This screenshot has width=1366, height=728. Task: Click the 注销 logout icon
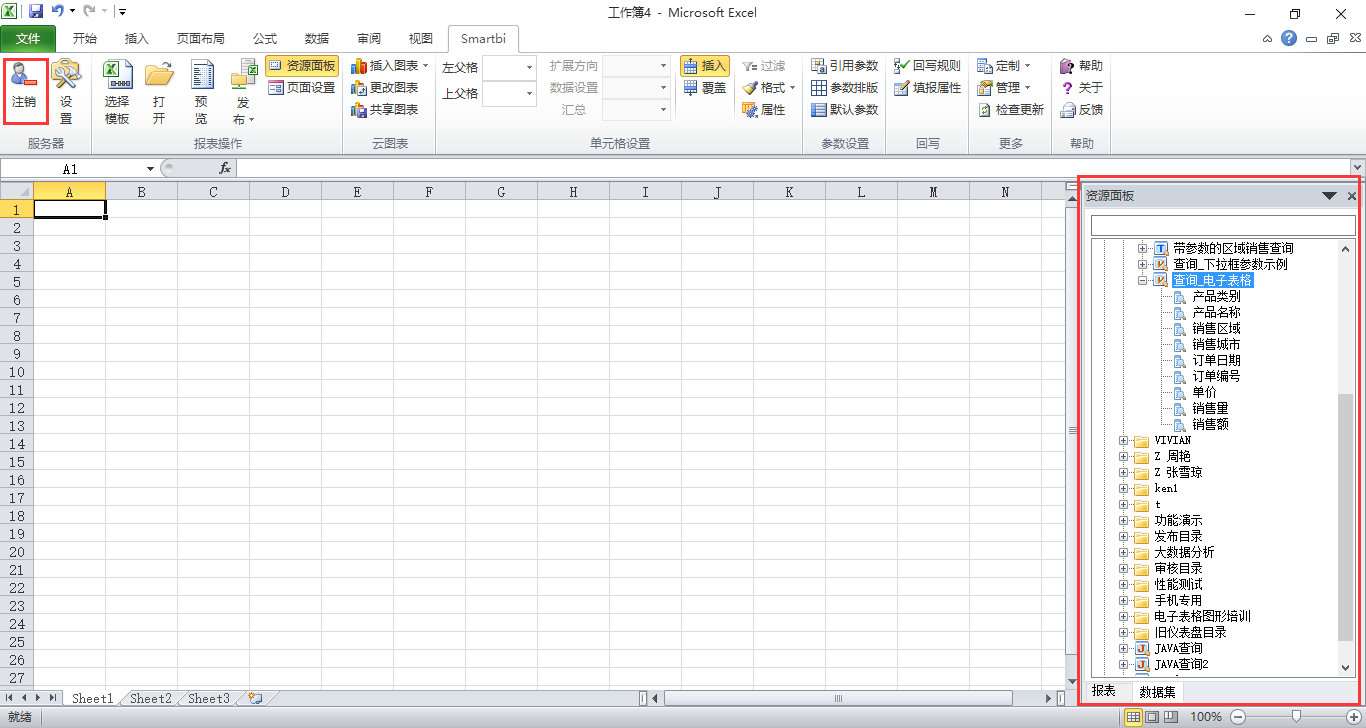(x=24, y=86)
